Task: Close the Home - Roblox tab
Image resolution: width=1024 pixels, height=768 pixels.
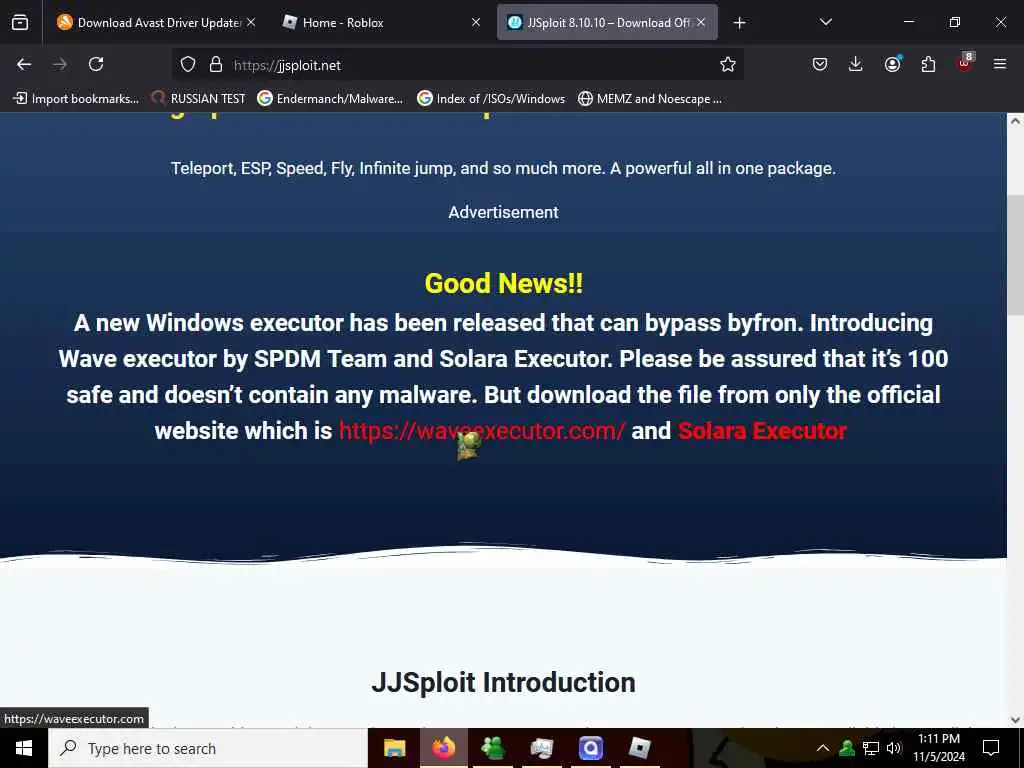Action: click(x=476, y=22)
